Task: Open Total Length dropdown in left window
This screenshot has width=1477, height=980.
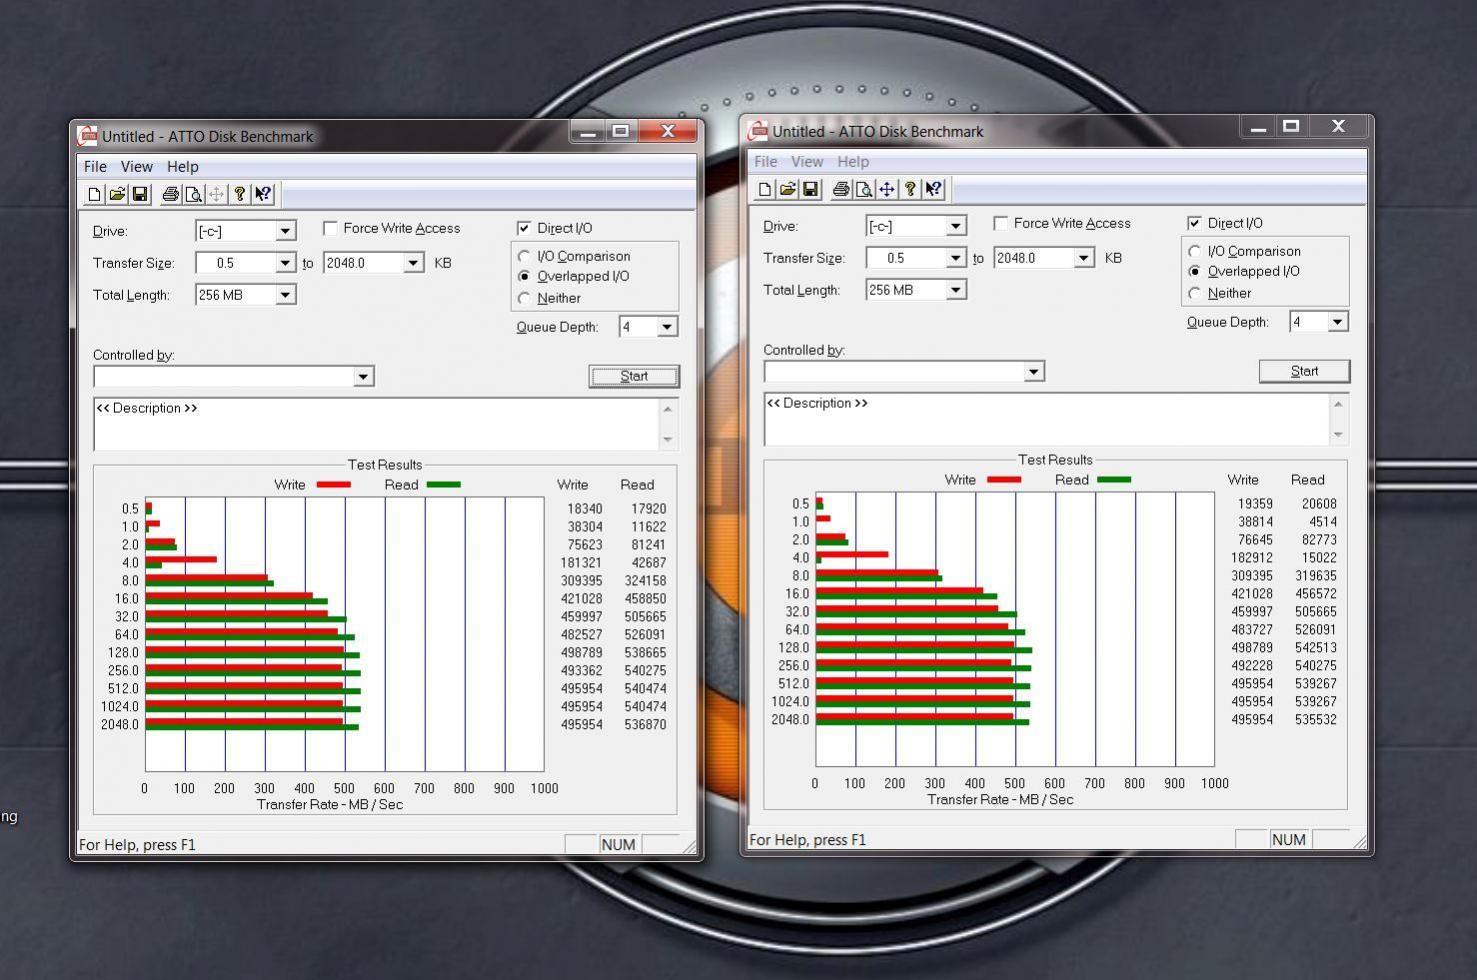Action: [285, 295]
